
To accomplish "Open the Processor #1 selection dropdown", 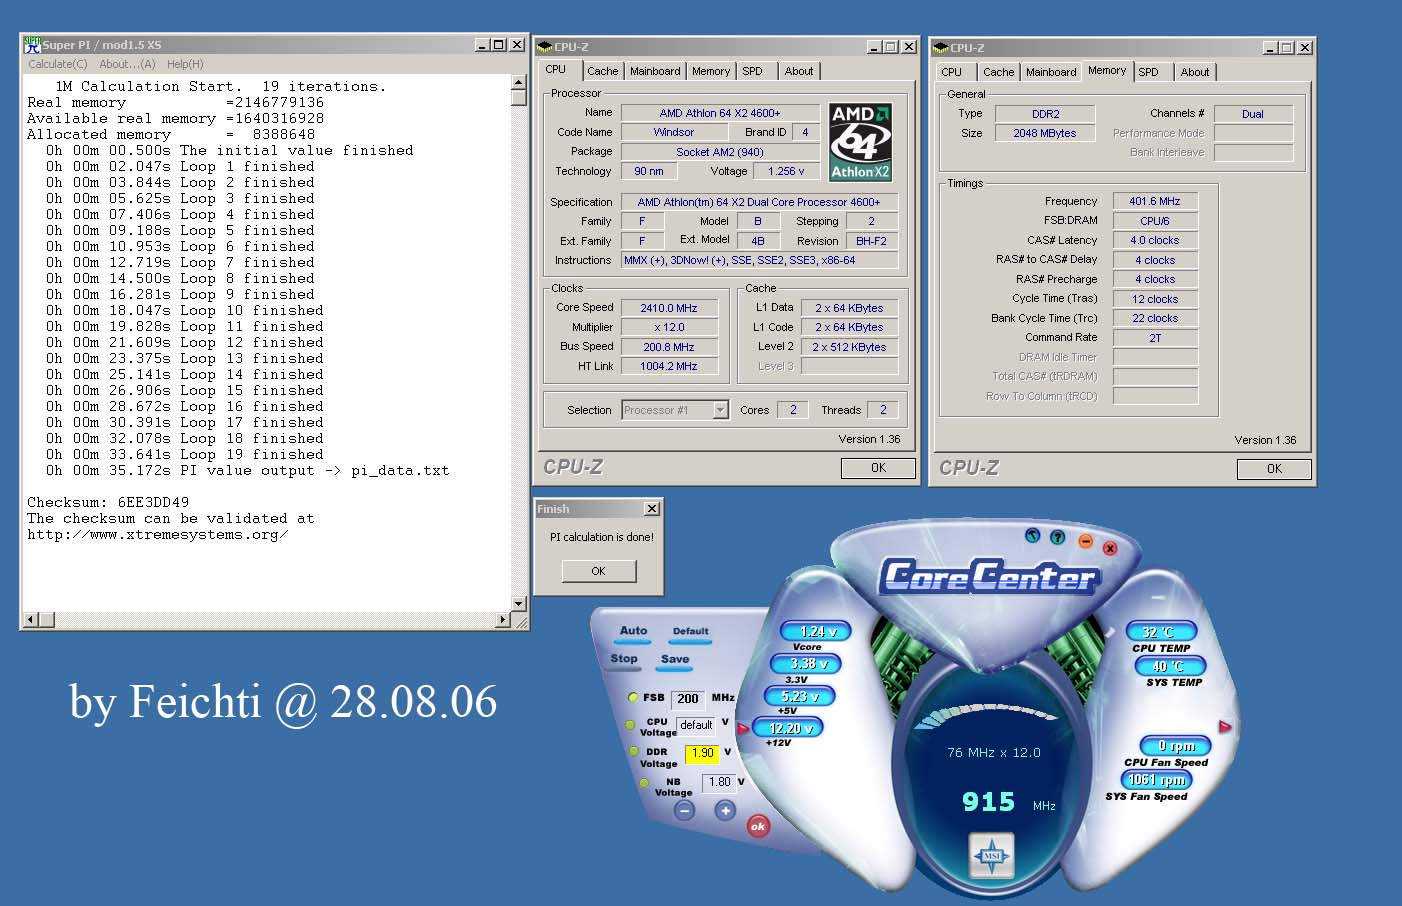I will point(720,410).
